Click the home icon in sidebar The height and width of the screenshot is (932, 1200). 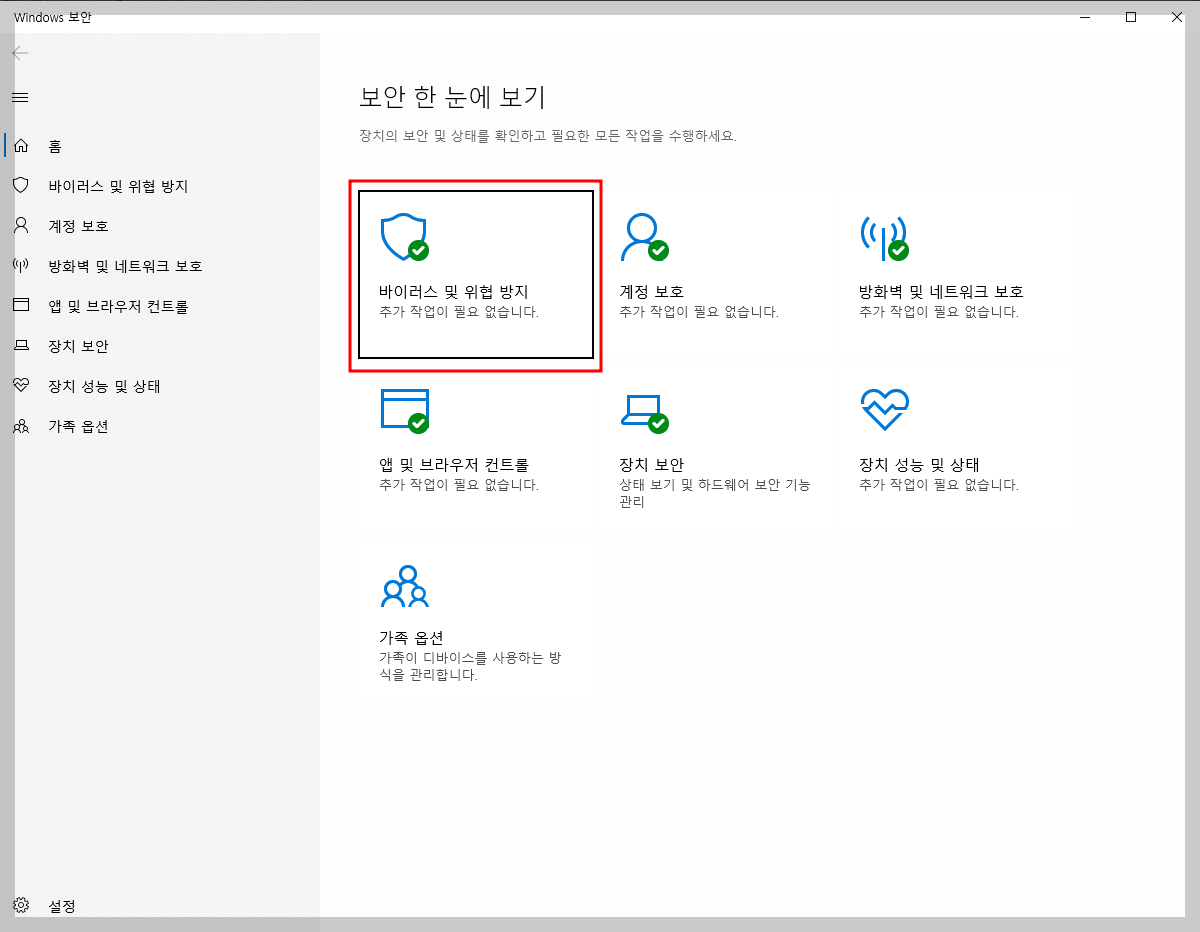20,146
